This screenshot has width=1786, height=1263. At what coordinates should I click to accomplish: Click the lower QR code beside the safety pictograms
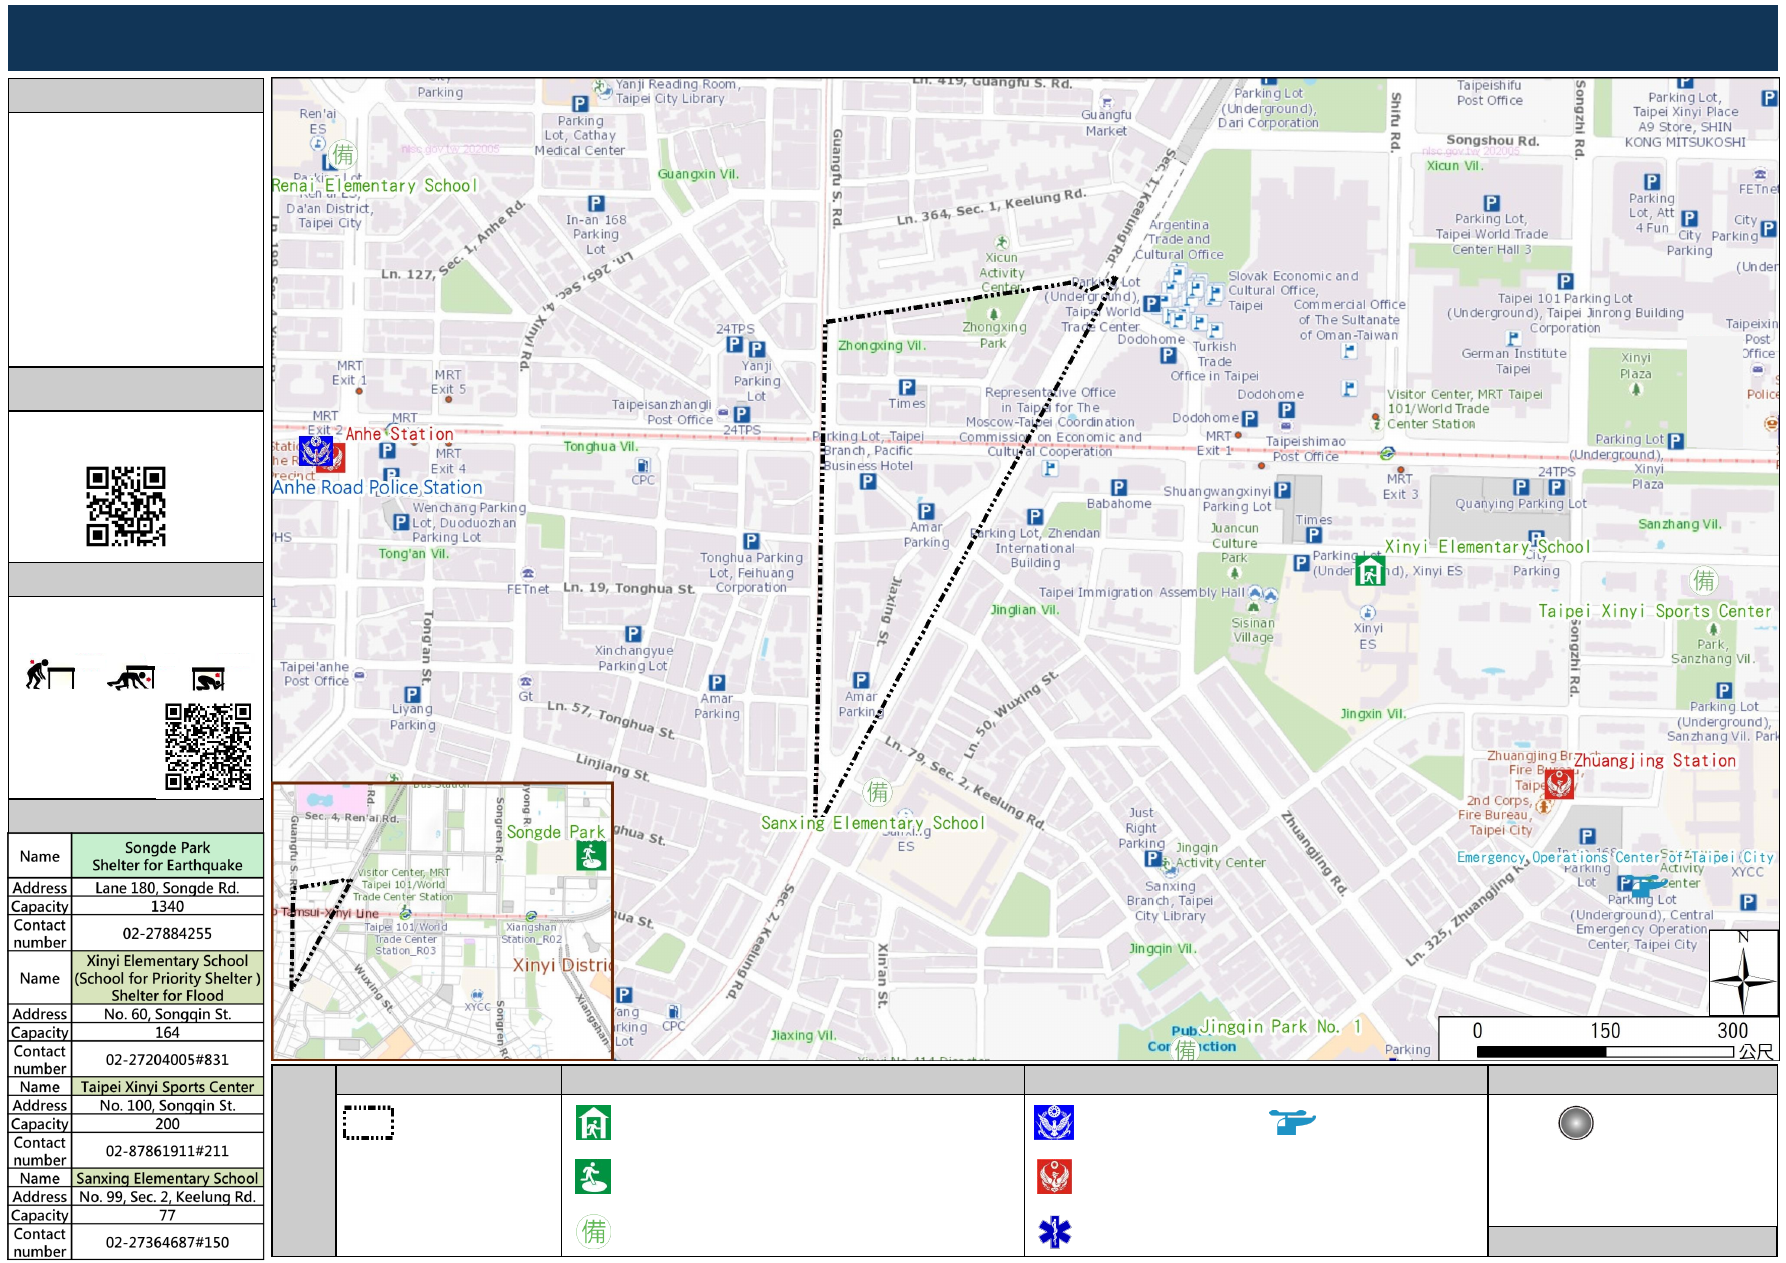click(x=208, y=747)
